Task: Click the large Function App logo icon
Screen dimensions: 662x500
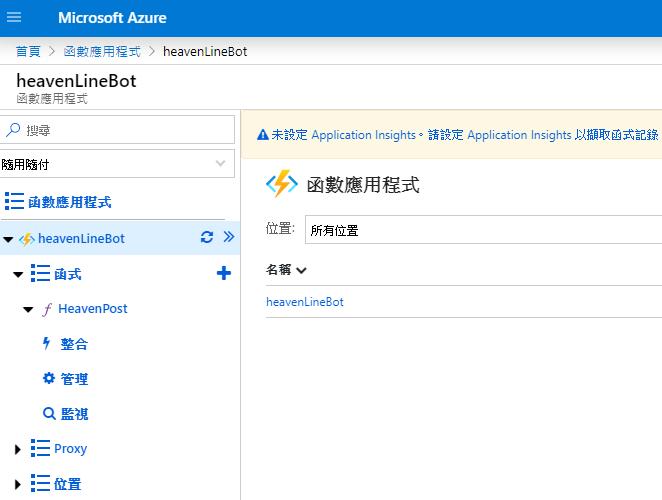Action: pos(282,184)
